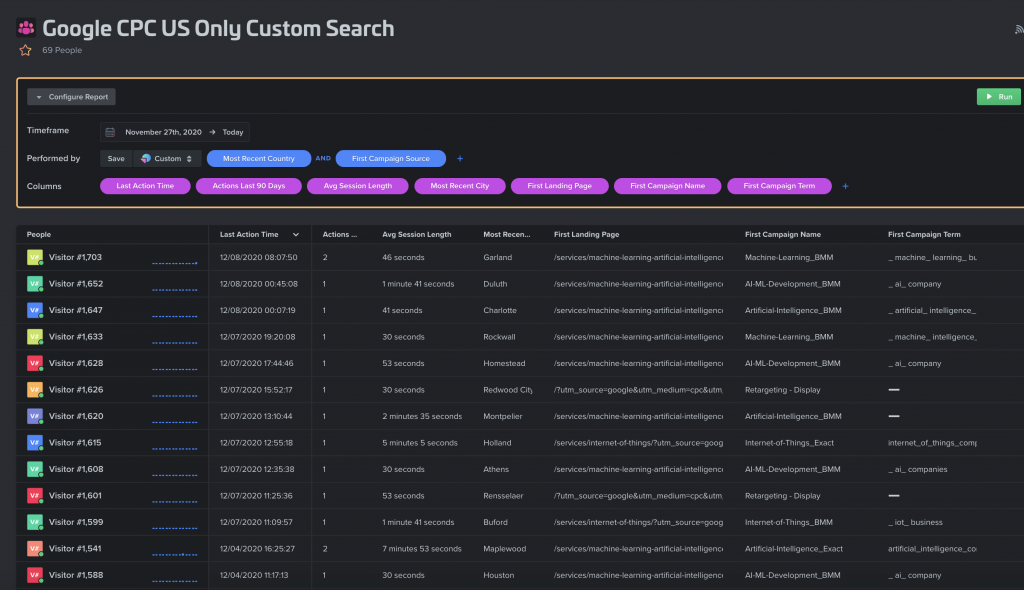
Task: Click the avatar icon for Visitor #1,599
Action: pyautogui.click(x=35, y=522)
